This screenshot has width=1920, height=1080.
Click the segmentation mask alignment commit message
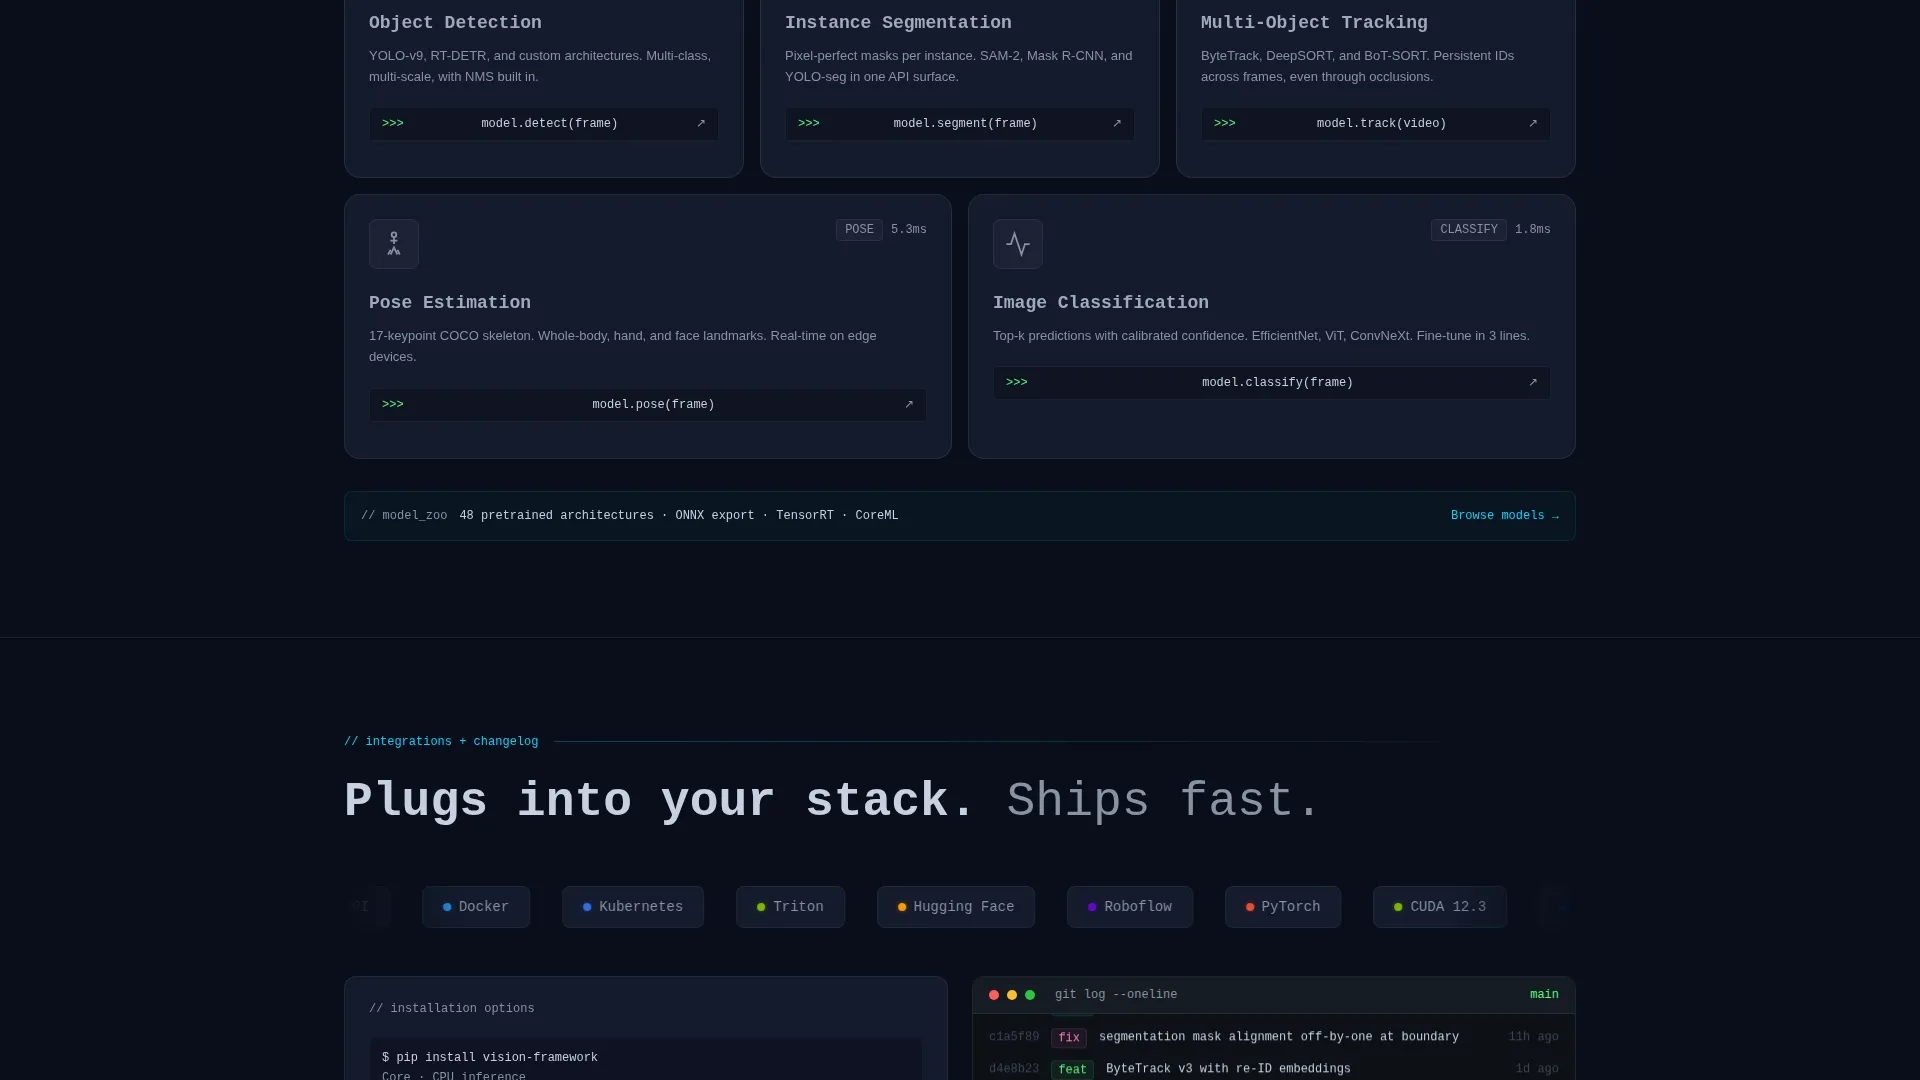pyautogui.click(x=1279, y=1038)
